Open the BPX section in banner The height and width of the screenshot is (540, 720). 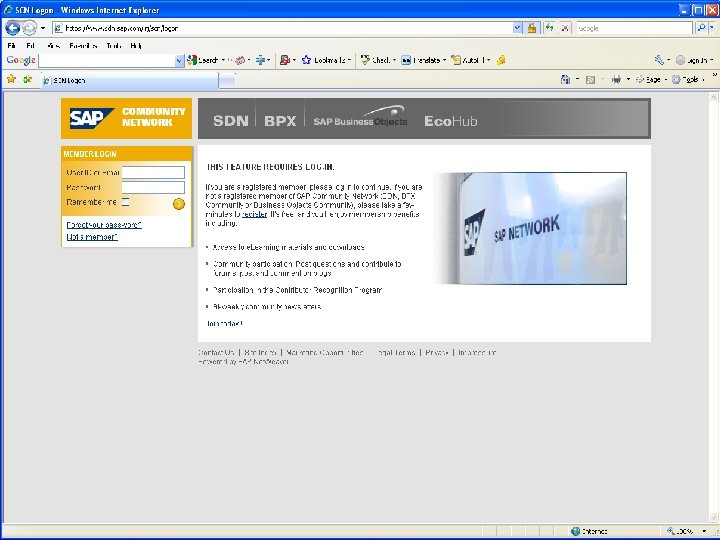pyautogui.click(x=280, y=121)
